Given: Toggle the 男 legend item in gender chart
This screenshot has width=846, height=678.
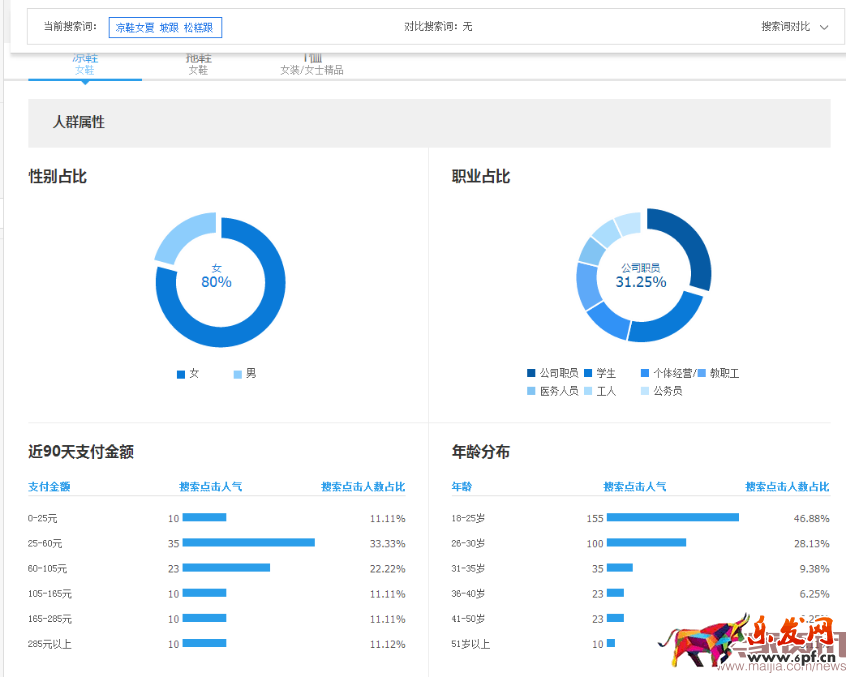Looking at the screenshot, I should [245, 373].
